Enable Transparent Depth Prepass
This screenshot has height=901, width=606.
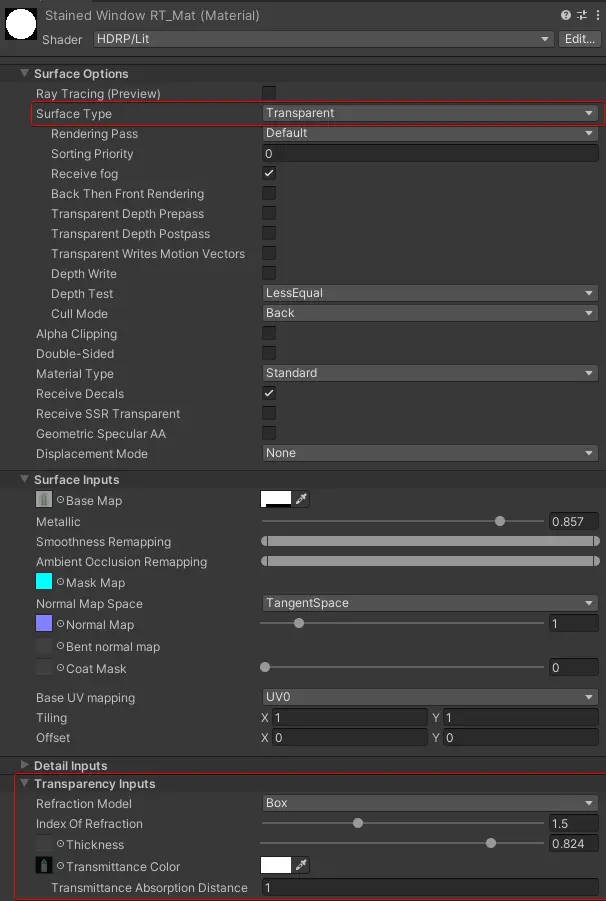pos(268,213)
